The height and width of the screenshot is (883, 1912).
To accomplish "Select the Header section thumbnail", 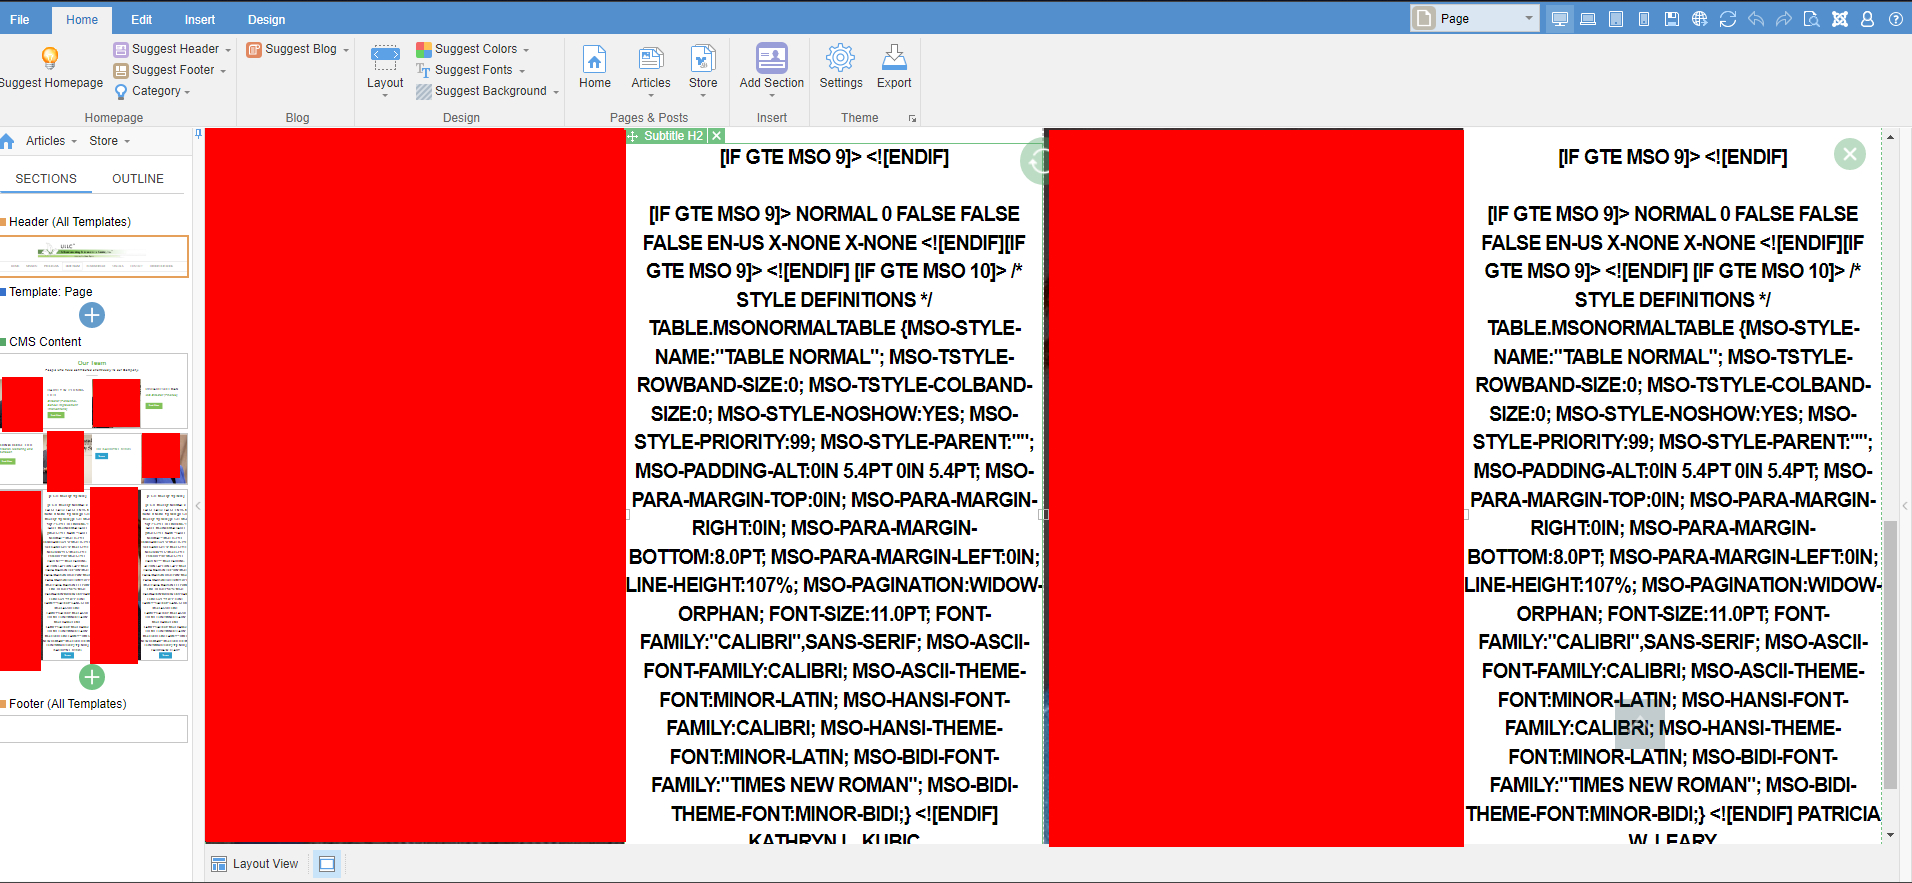I will click(94, 256).
